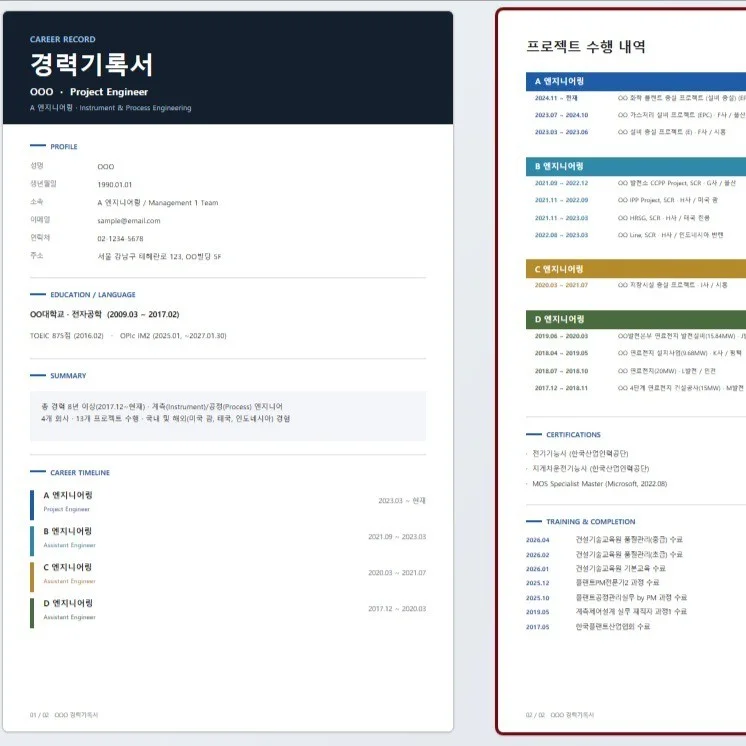Click 'Assistant Engineer' under timeline C 엔지니어링
The width and height of the screenshot is (746, 746).
[69, 581]
